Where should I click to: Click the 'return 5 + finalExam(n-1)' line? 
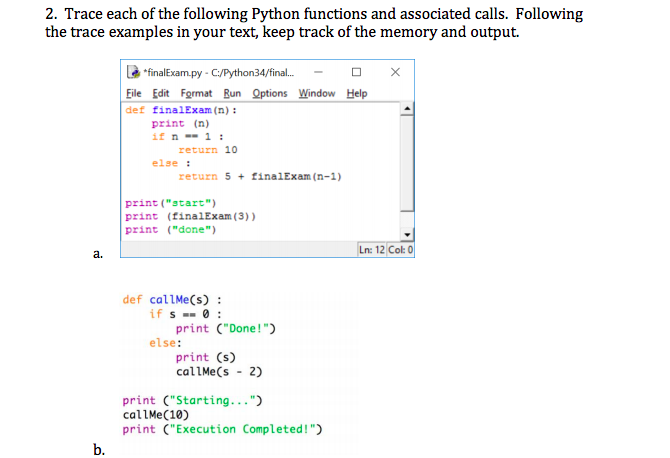(260, 176)
